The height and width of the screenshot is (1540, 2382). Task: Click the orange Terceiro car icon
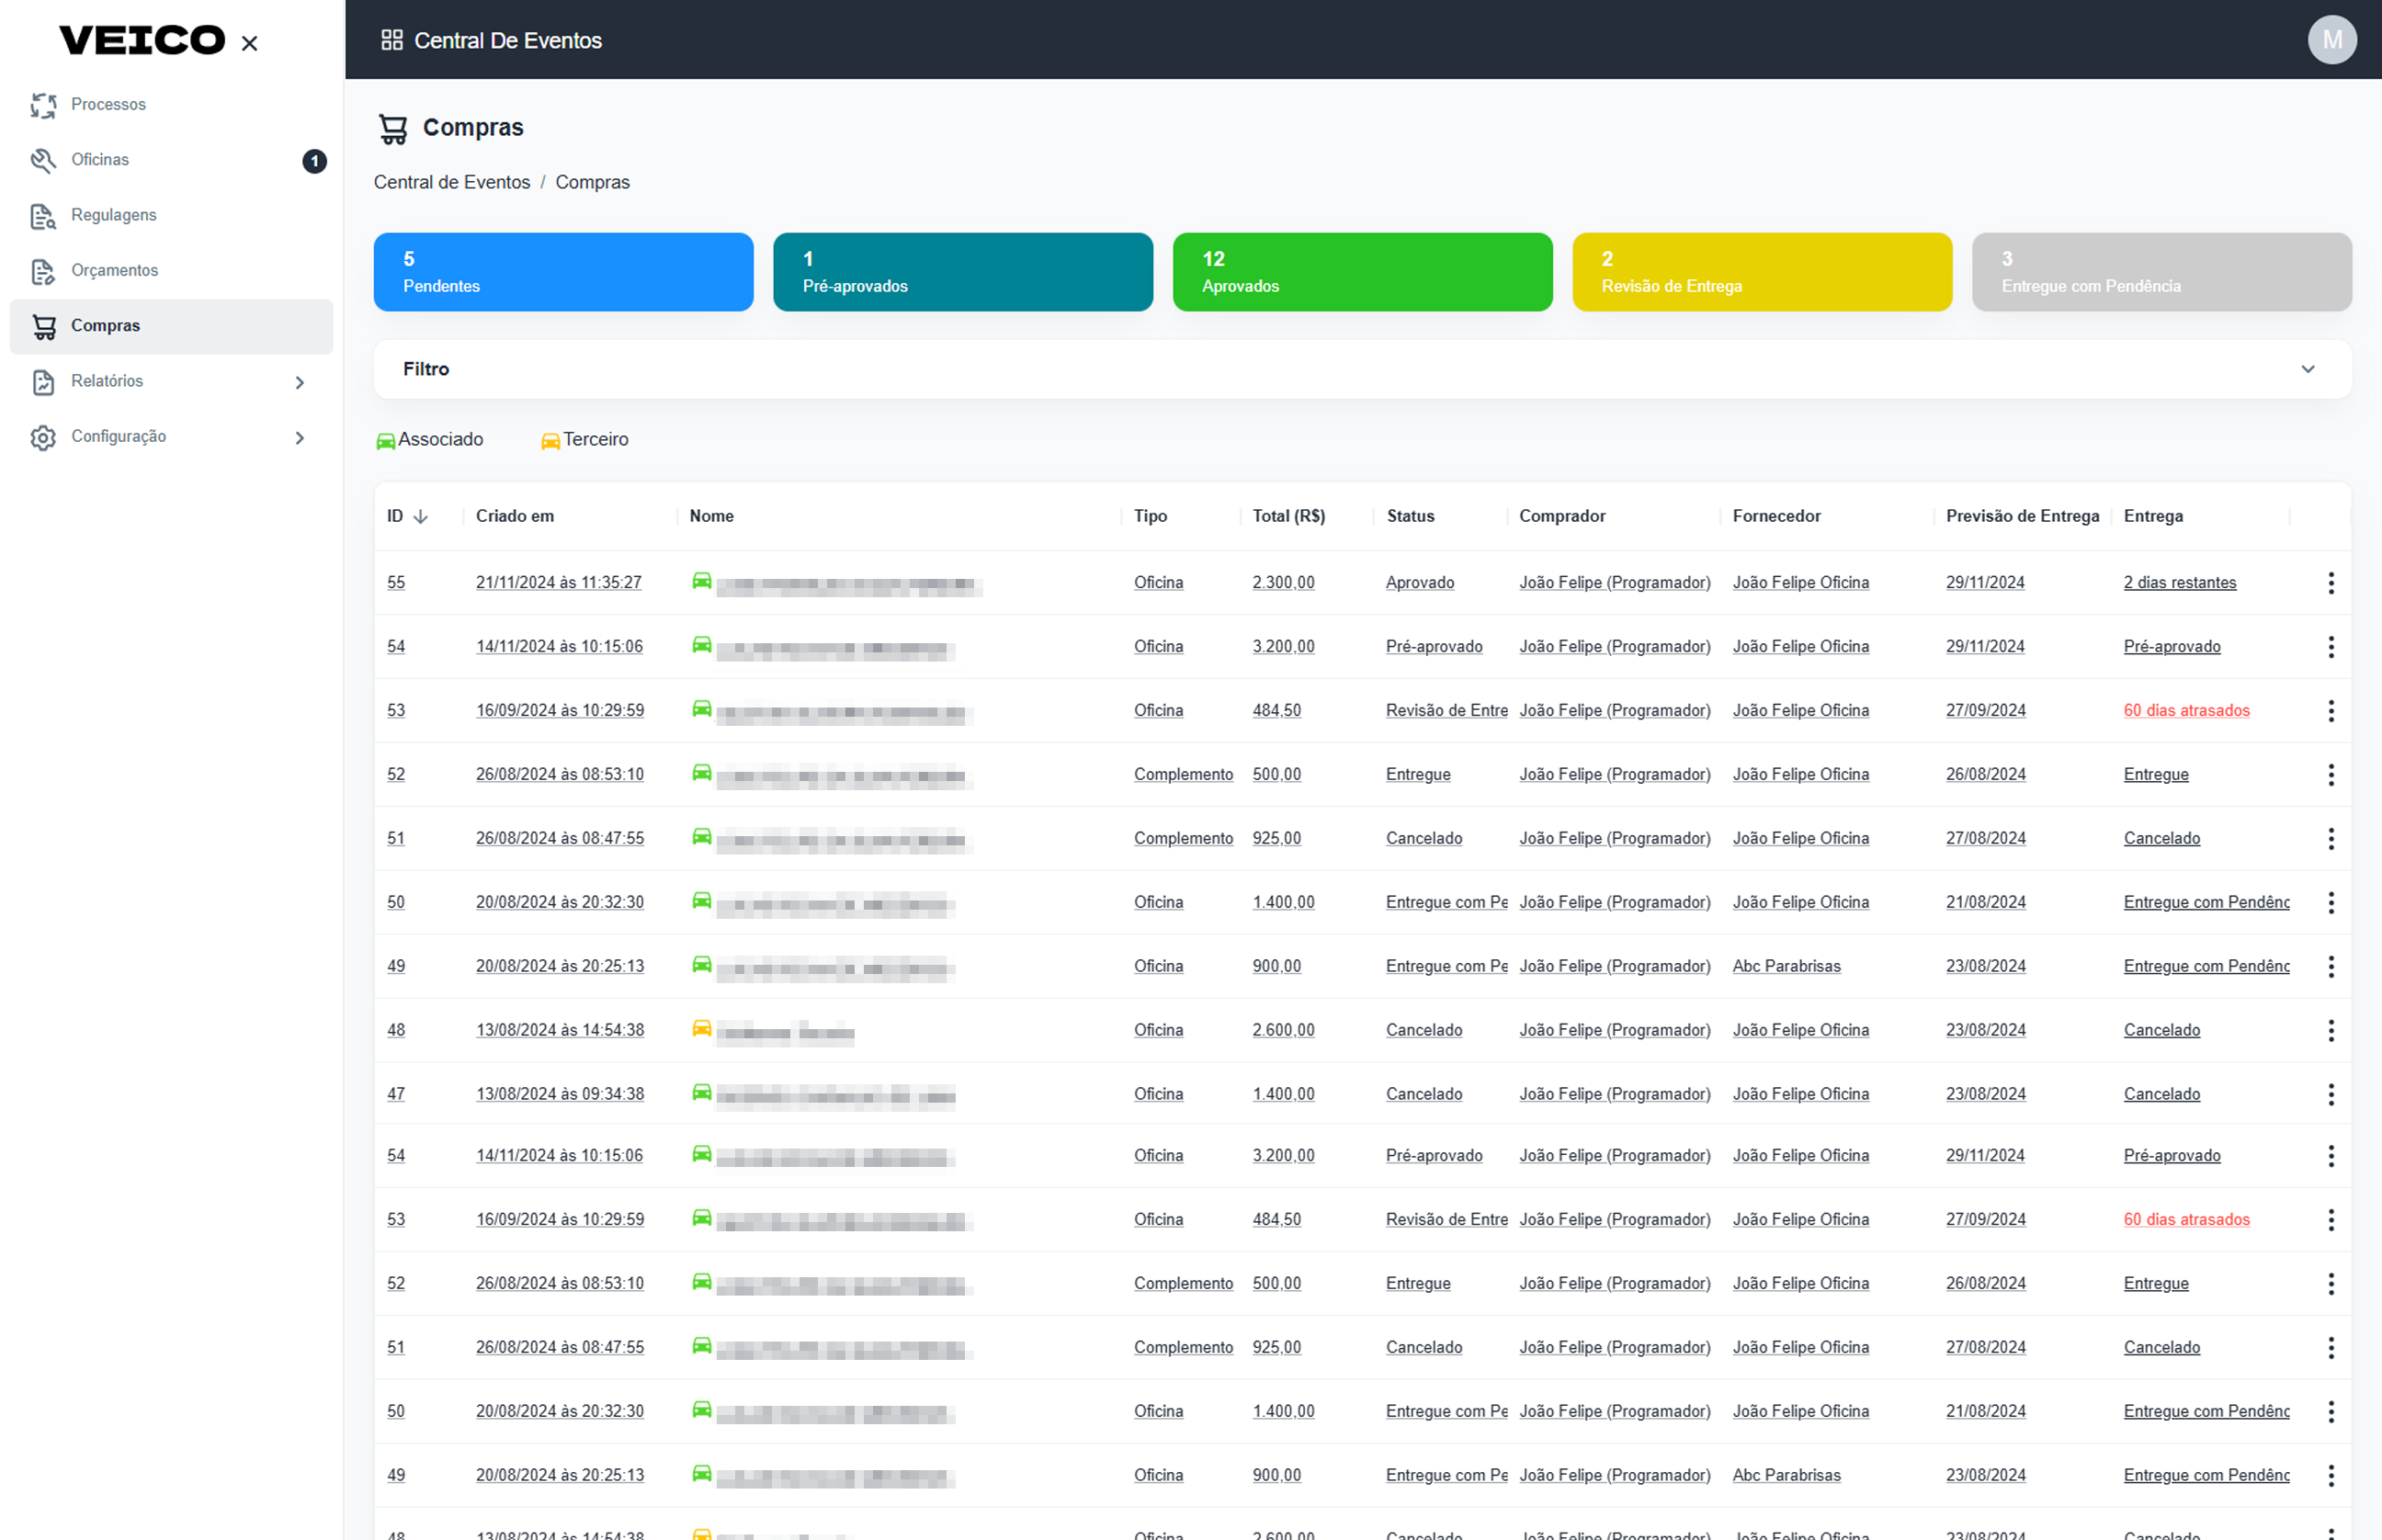tap(550, 441)
